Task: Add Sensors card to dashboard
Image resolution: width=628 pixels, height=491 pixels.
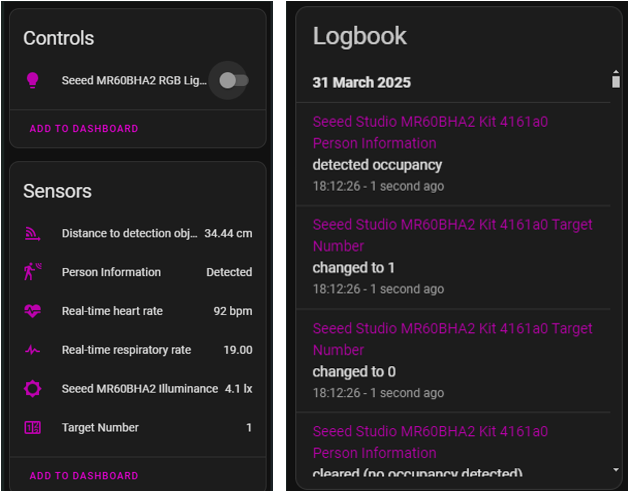Action: pyautogui.click(x=84, y=476)
